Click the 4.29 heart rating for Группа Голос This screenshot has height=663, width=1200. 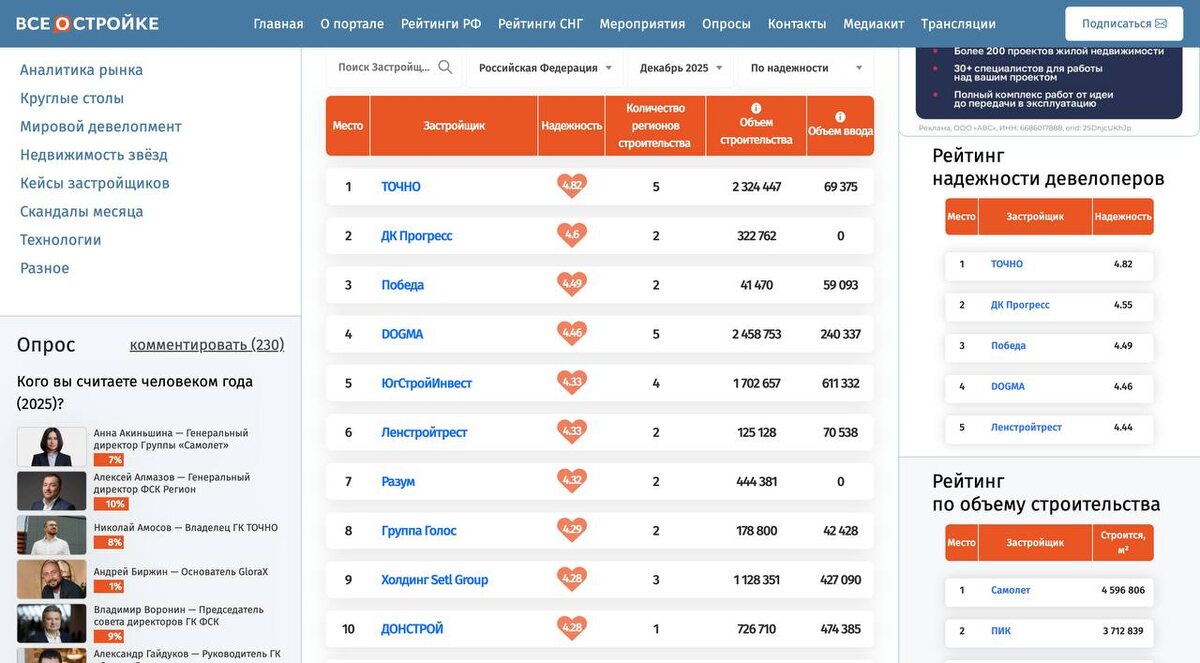pos(572,529)
